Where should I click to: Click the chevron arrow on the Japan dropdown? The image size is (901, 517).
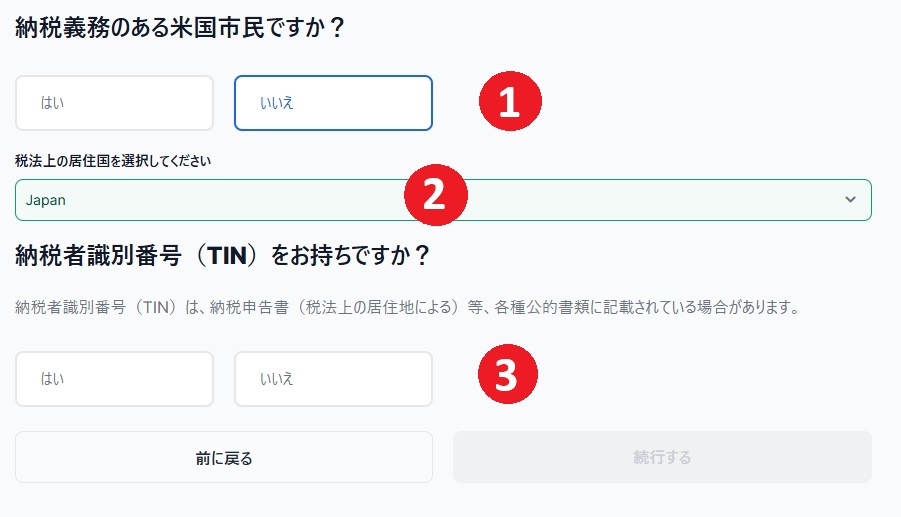850,200
